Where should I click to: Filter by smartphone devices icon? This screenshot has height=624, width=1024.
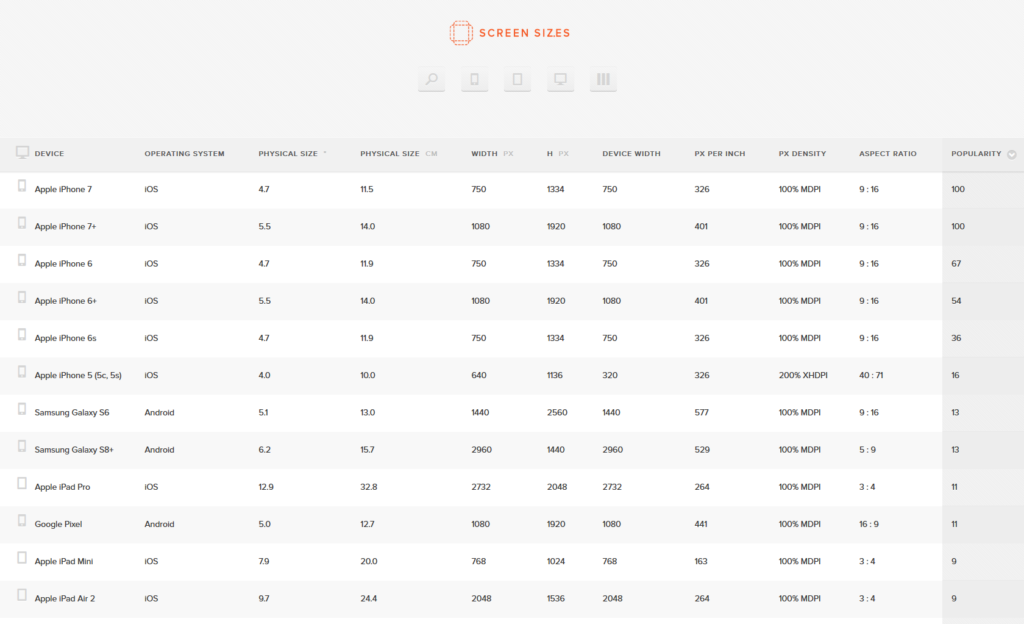coord(474,80)
